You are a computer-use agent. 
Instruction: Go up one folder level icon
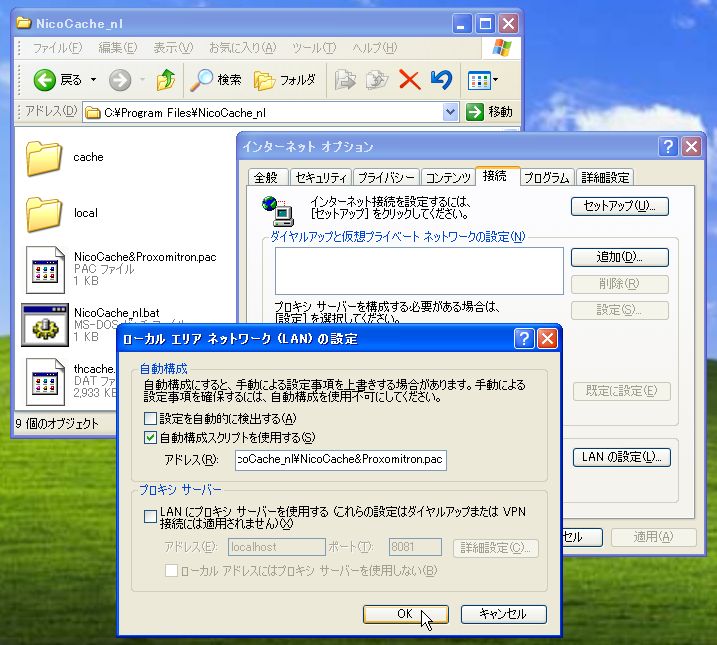166,80
